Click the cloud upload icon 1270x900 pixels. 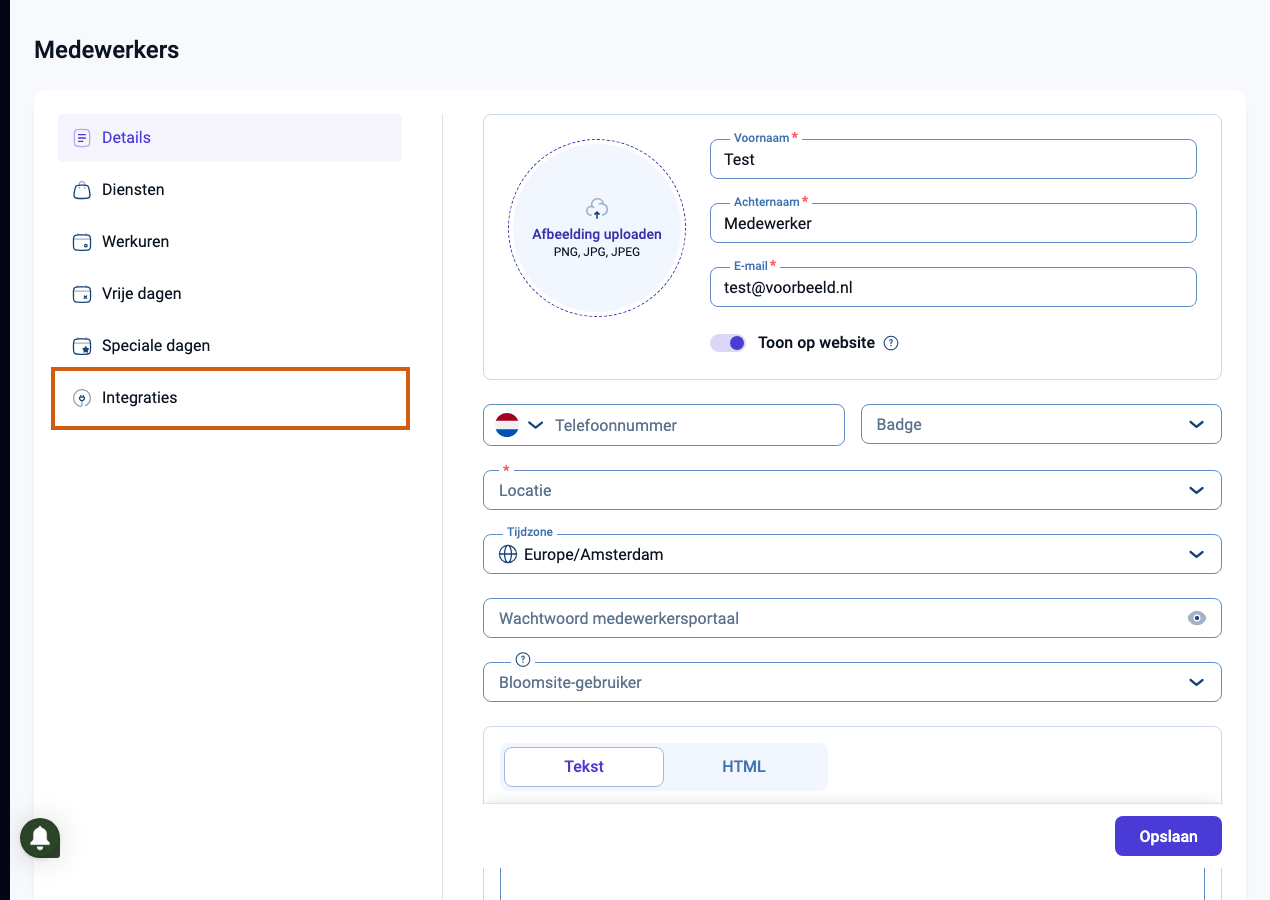click(x=597, y=209)
